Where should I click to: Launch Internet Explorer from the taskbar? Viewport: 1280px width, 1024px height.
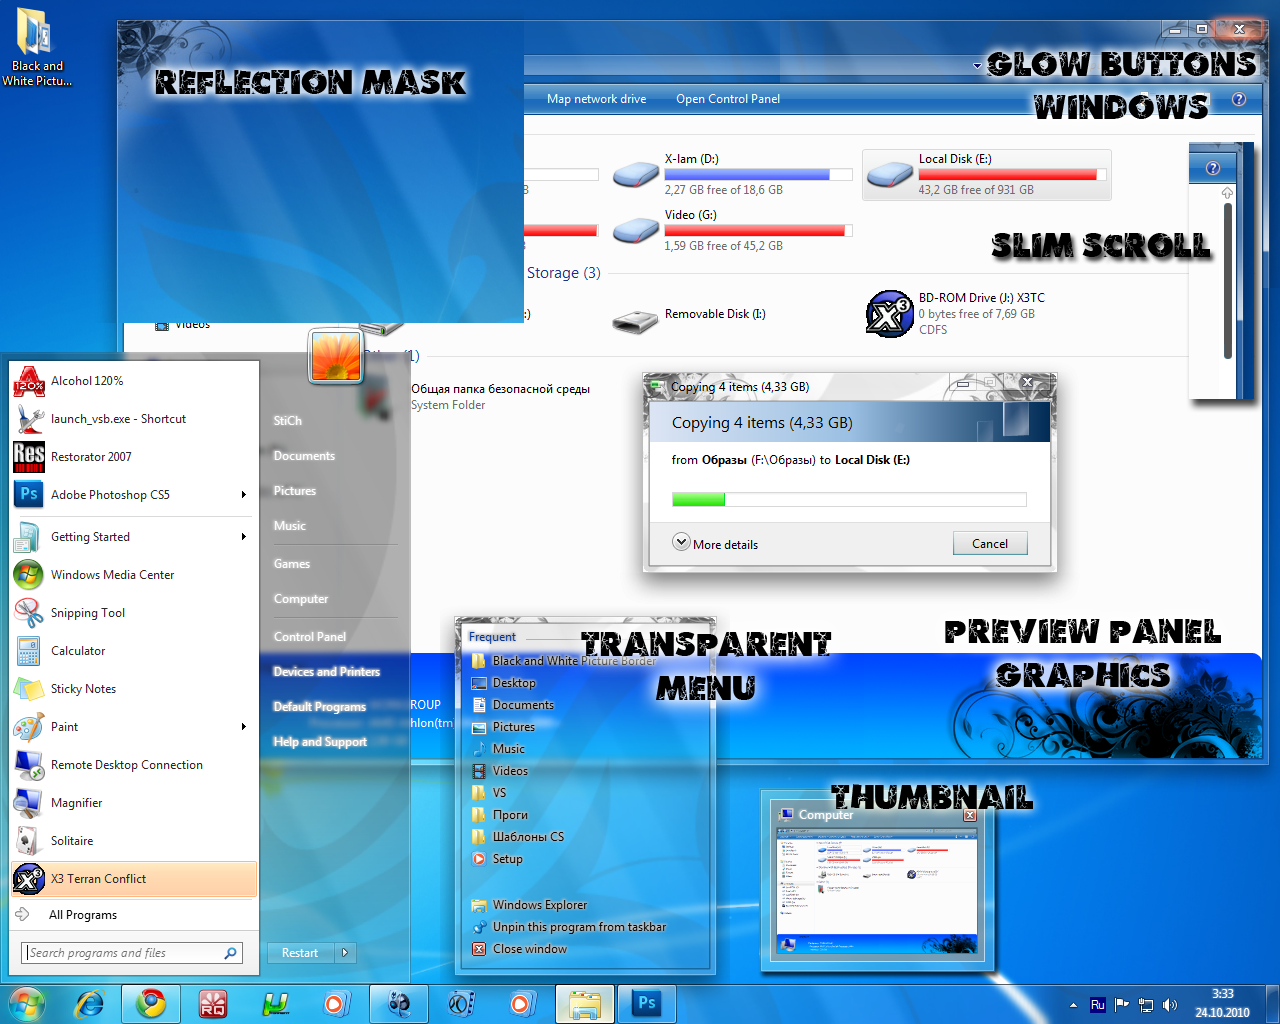click(x=90, y=1003)
